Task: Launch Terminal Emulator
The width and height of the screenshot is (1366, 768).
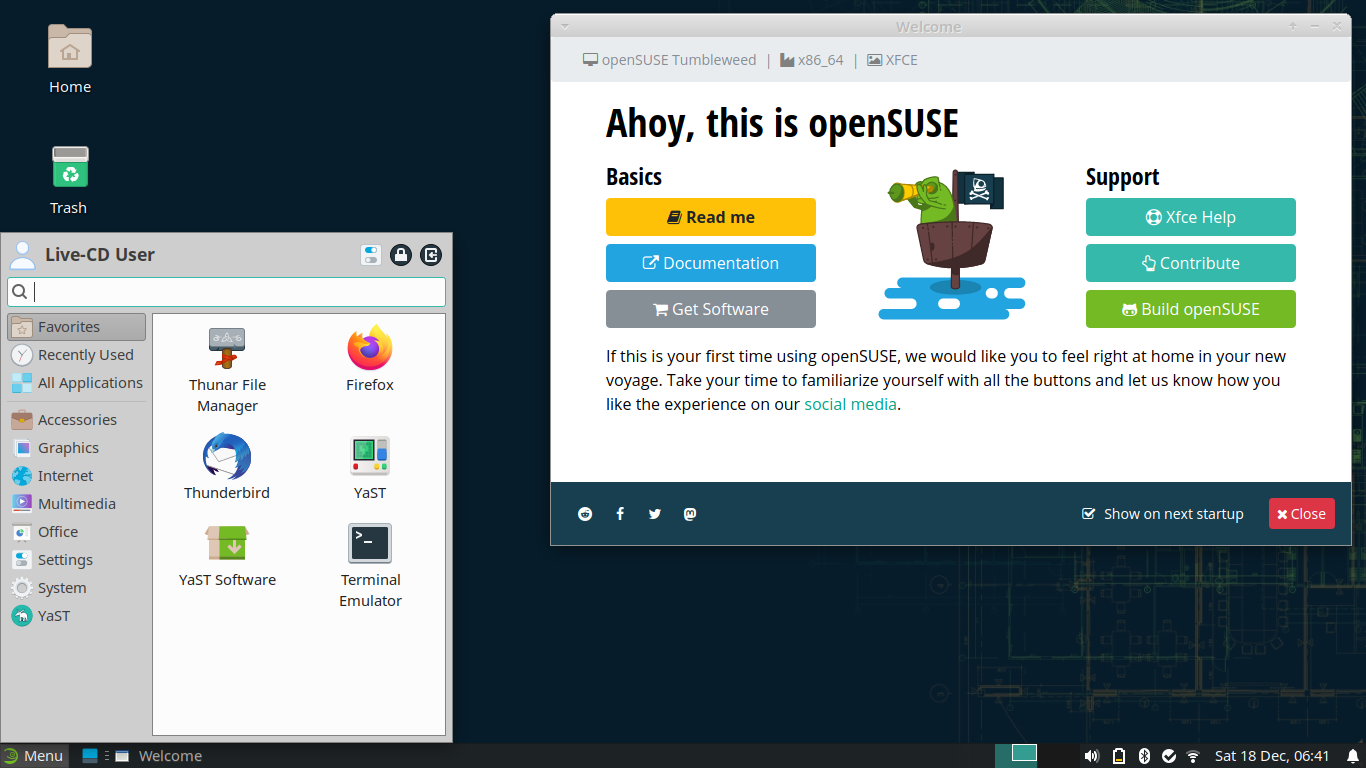Action: click(x=370, y=565)
